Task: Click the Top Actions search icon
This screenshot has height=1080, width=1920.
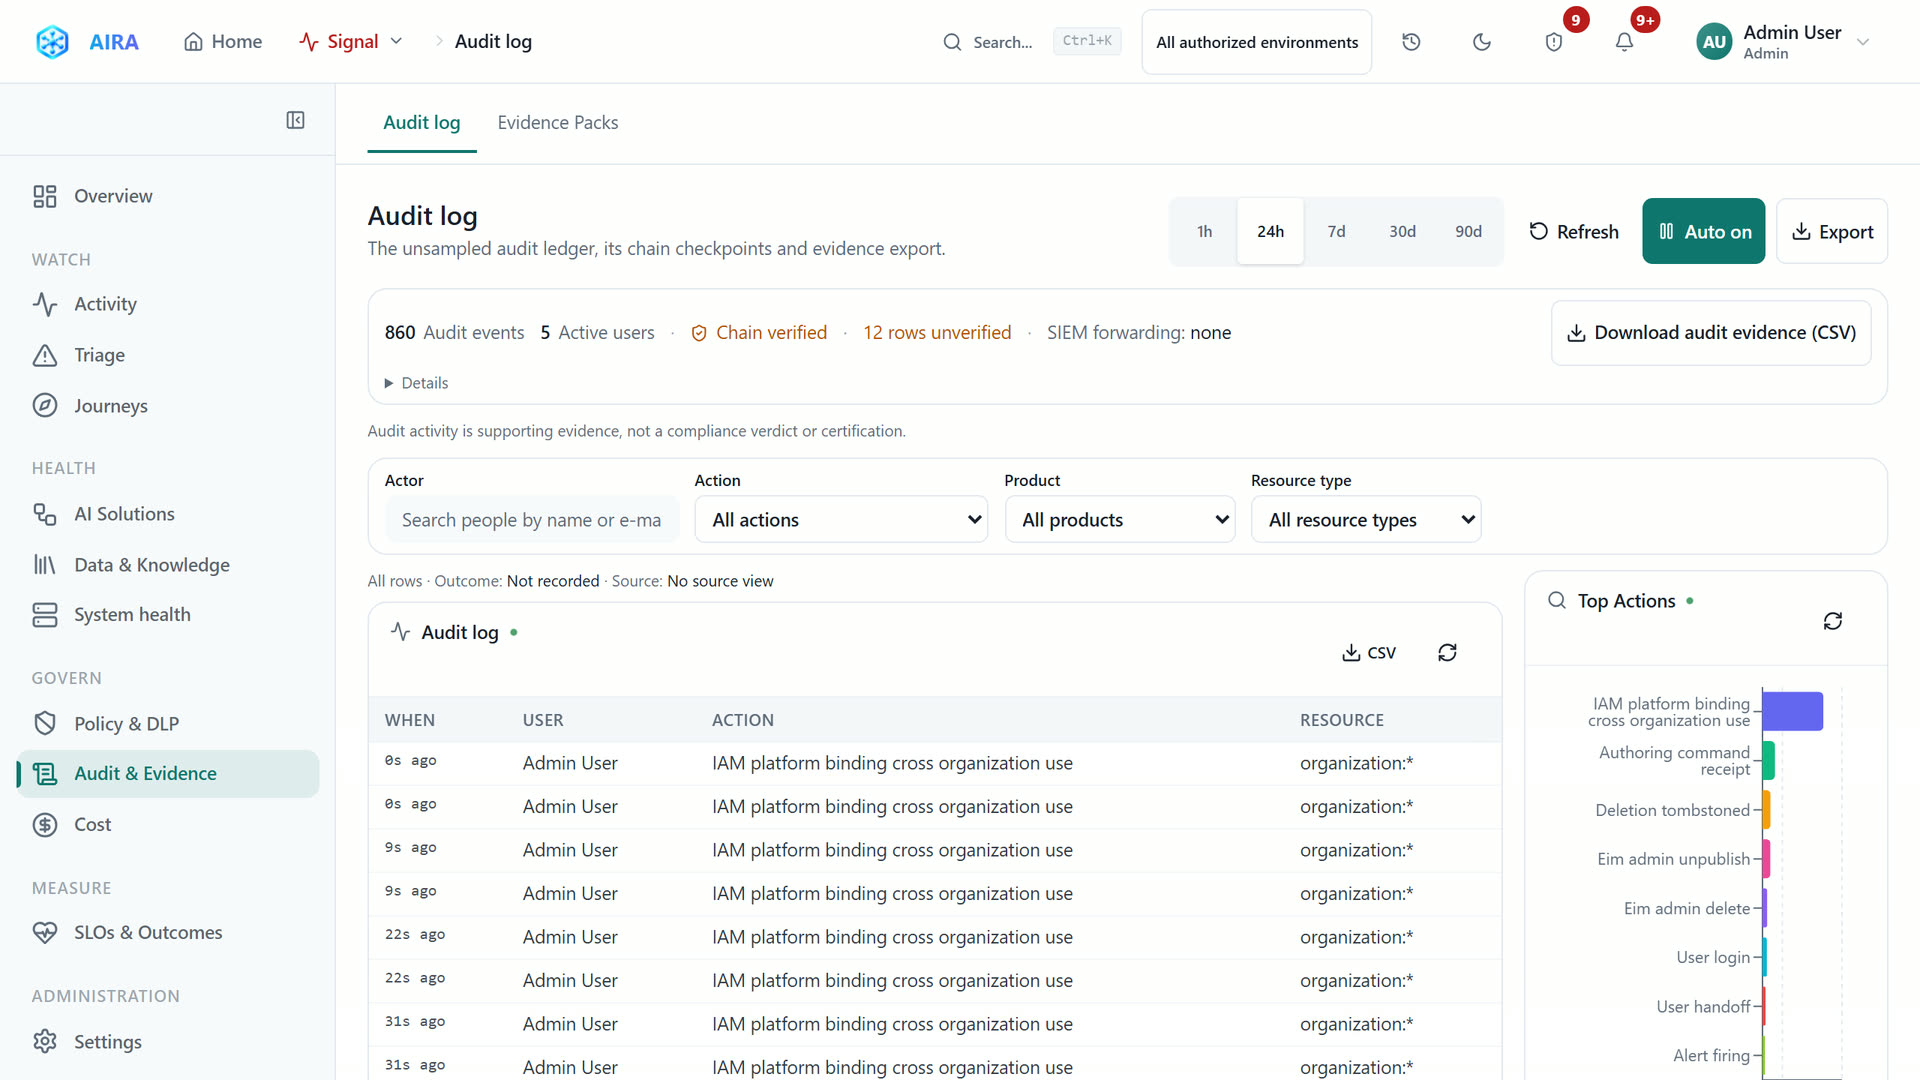Action: [x=1557, y=600]
